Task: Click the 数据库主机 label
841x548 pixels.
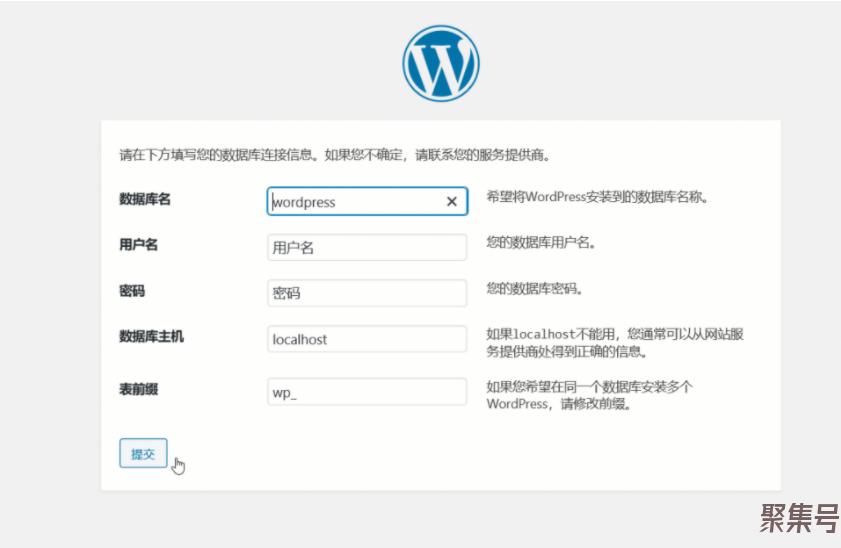Action: (x=151, y=336)
